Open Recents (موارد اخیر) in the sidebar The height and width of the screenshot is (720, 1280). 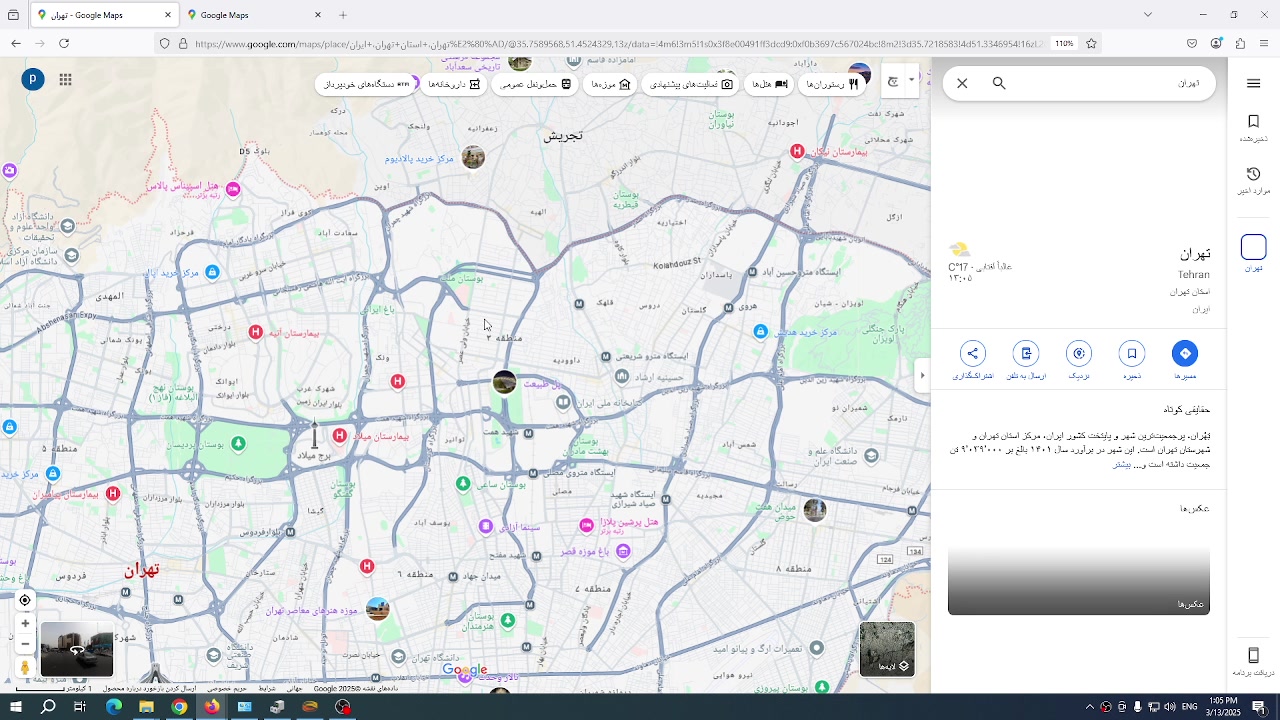click(1253, 181)
